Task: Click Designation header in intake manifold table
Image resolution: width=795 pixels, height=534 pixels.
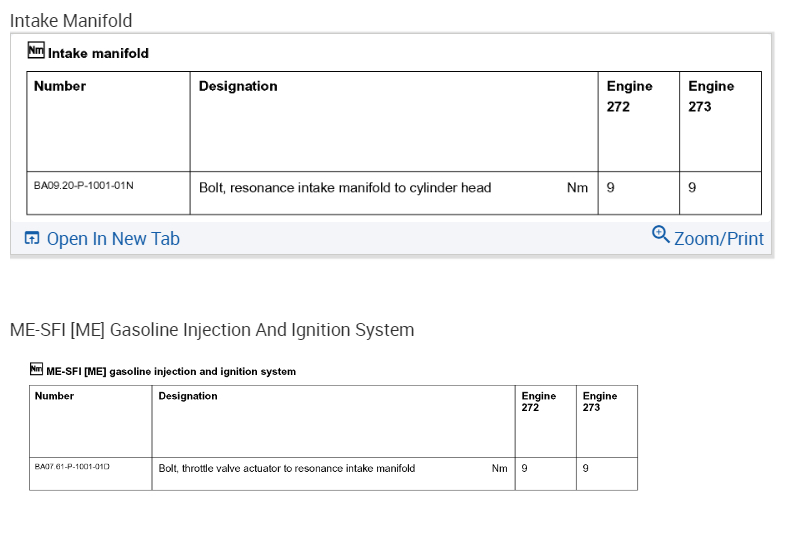Action: click(238, 86)
